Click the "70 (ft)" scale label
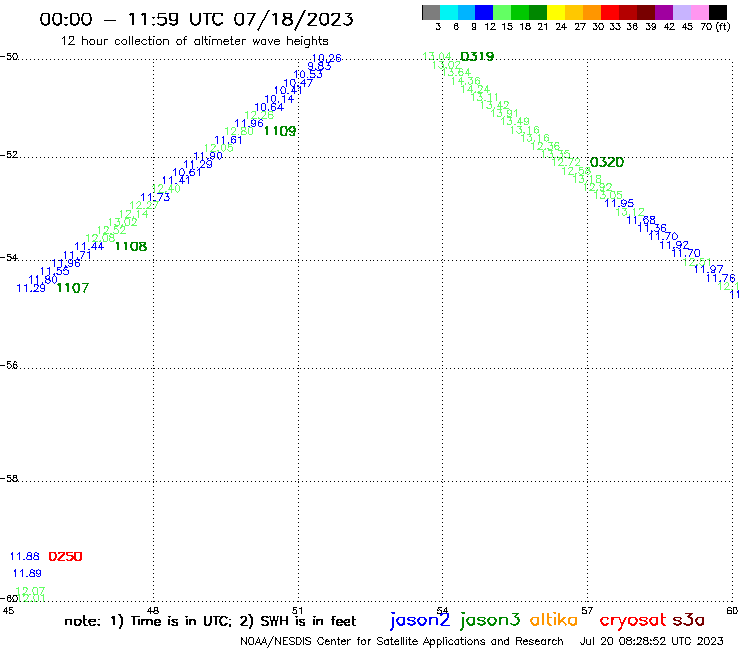 click(715, 26)
